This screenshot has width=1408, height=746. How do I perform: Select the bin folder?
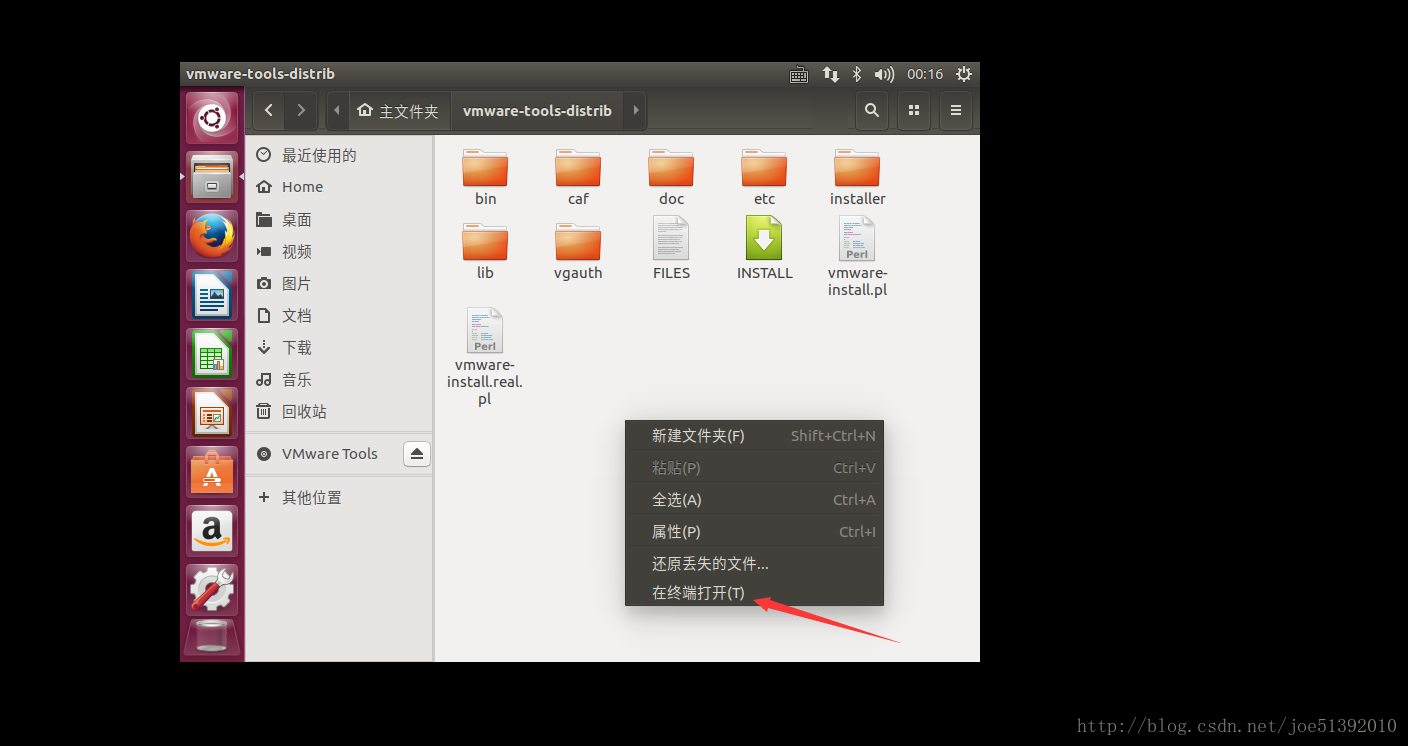(x=485, y=178)
